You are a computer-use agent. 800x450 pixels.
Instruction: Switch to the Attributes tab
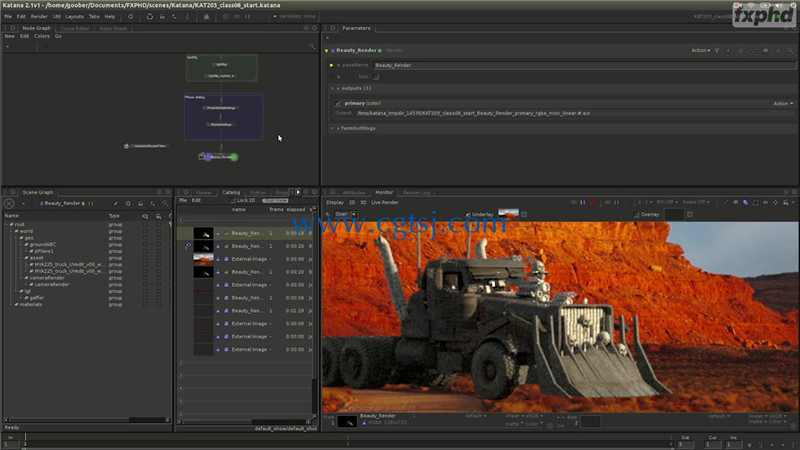tap(354, 193)
